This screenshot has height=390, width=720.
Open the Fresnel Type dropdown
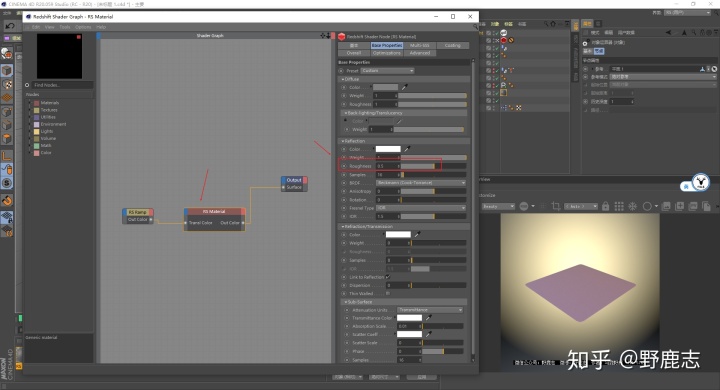point(421,208)
